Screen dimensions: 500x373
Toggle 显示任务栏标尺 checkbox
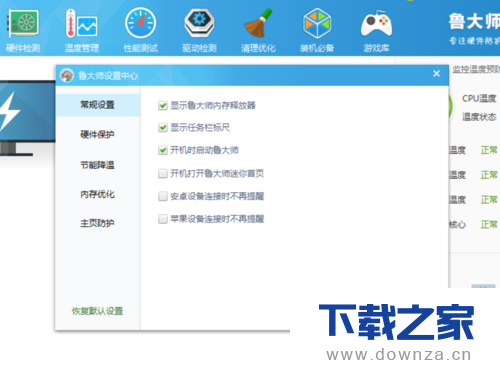(x=163, y=128)
